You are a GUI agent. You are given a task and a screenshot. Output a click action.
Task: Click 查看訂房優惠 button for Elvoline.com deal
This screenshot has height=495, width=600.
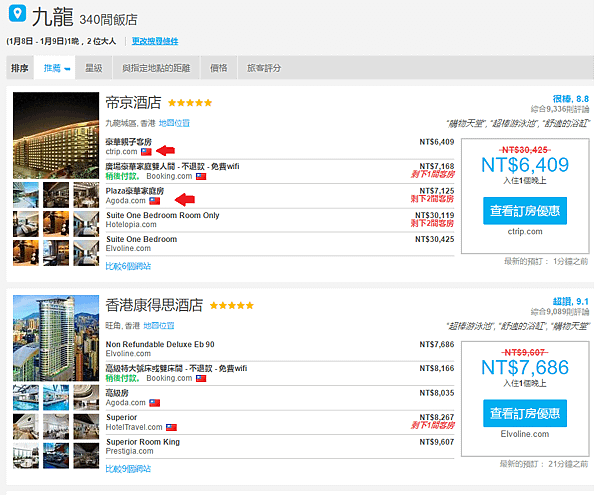525,413
